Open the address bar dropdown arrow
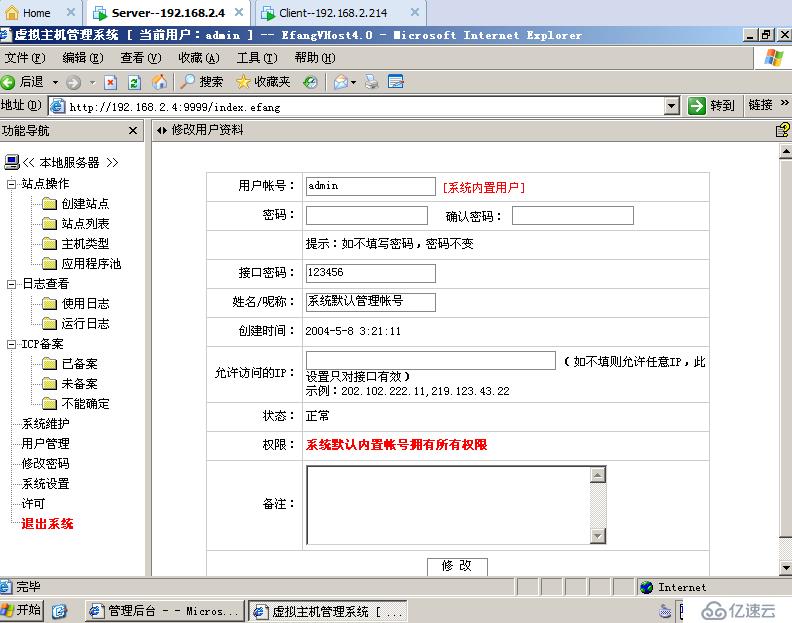 pos(671,106)
